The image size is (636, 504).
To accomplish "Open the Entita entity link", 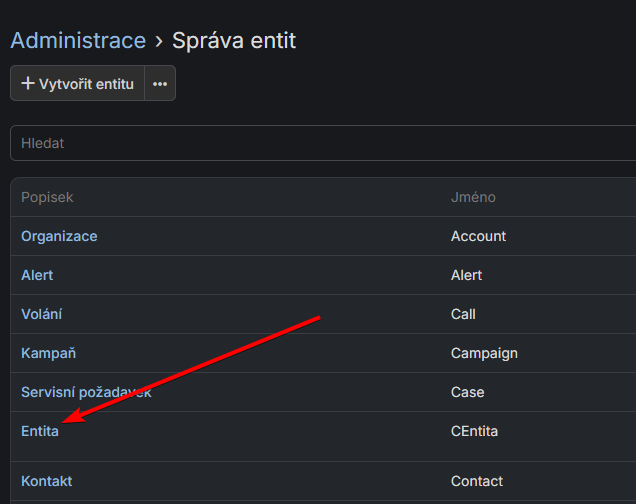I will point(40,431).
